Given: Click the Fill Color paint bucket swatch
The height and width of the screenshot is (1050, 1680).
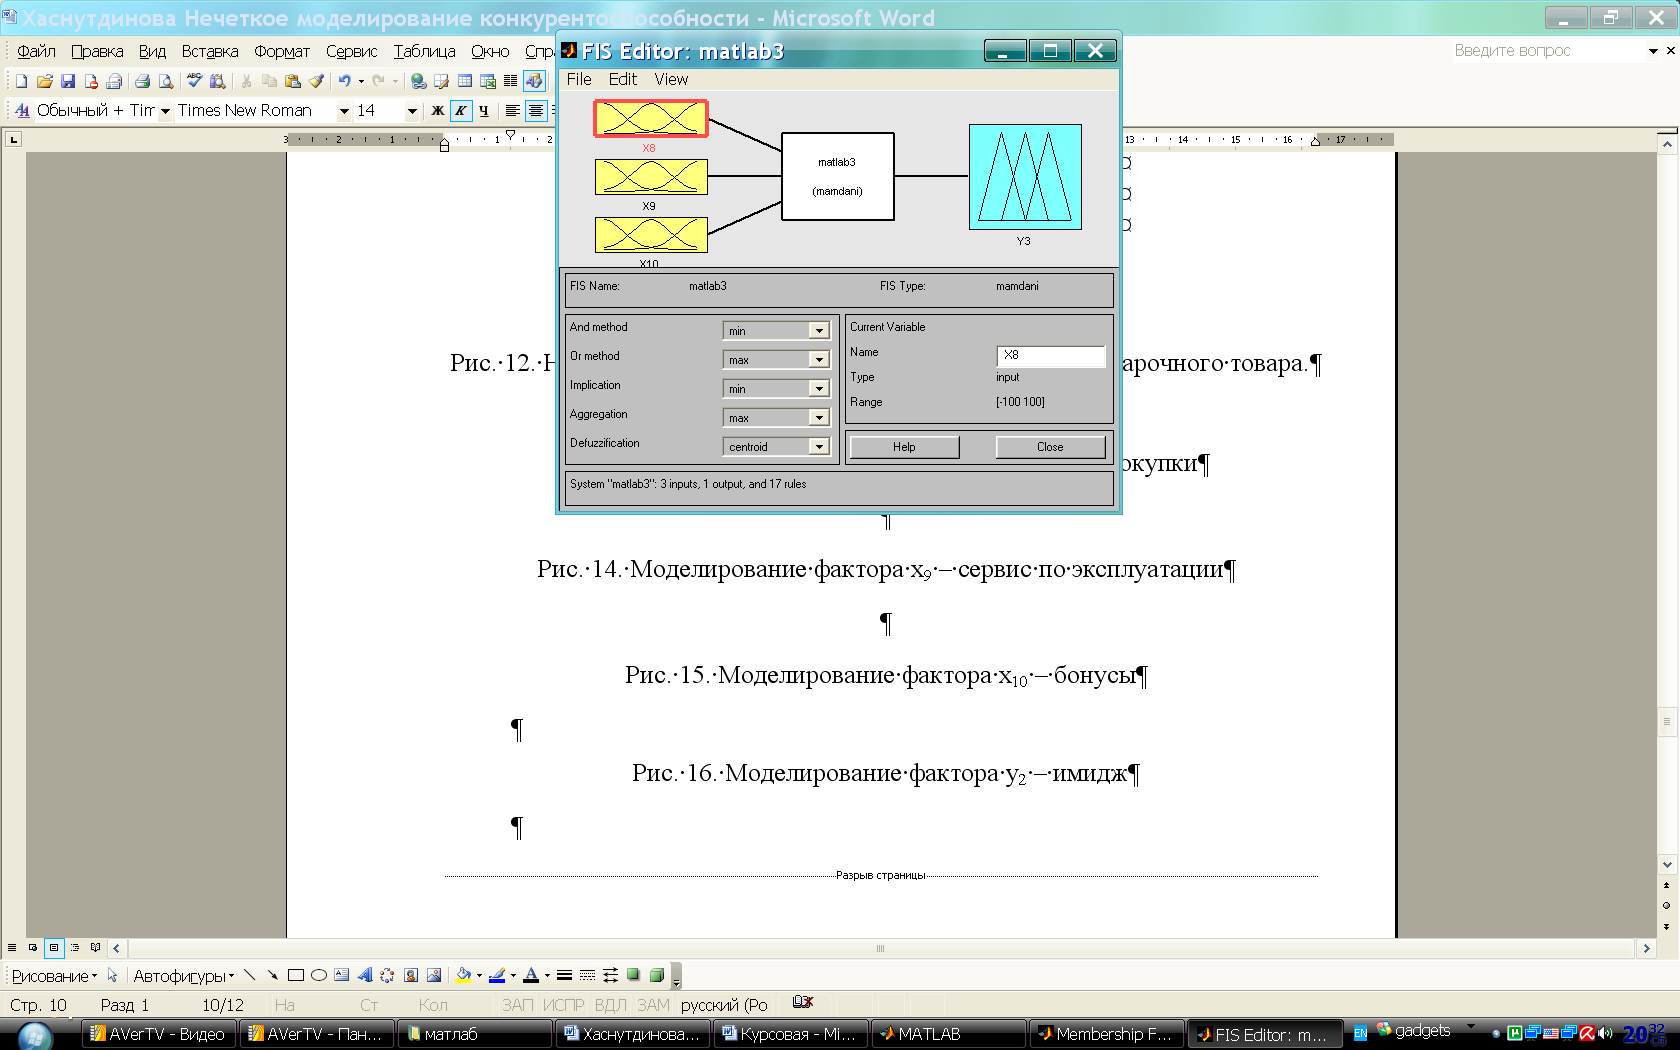Looking at the screenshot, I should (463, 975).
